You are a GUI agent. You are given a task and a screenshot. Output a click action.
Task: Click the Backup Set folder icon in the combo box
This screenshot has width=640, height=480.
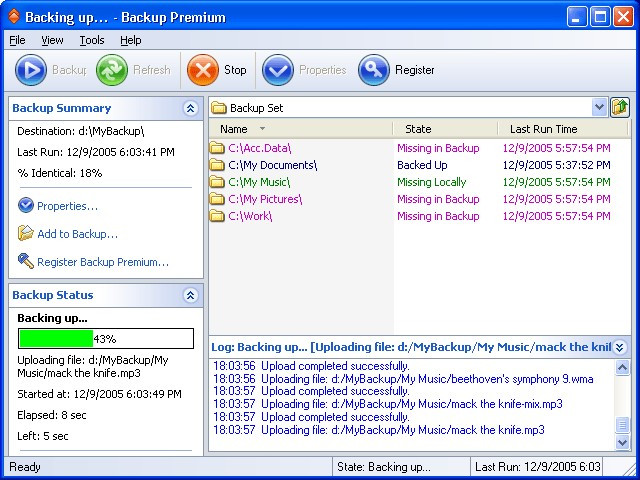219,108
